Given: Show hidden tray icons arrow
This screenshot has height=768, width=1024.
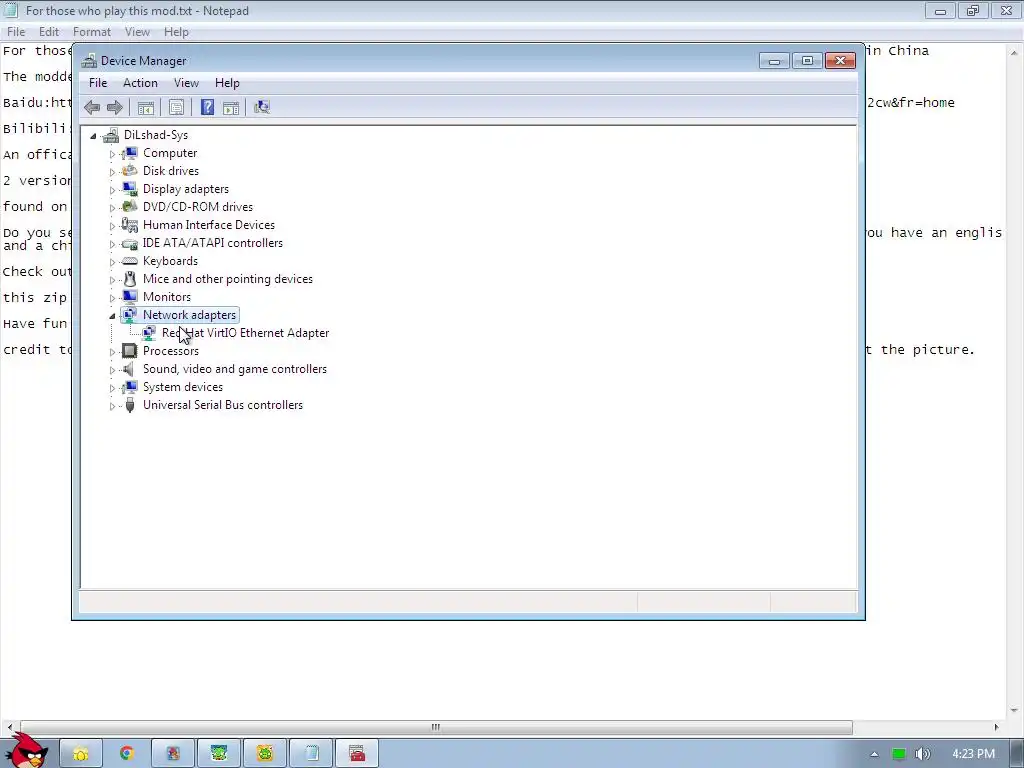Looking at the screenshot, I should [x=874, y=754].
